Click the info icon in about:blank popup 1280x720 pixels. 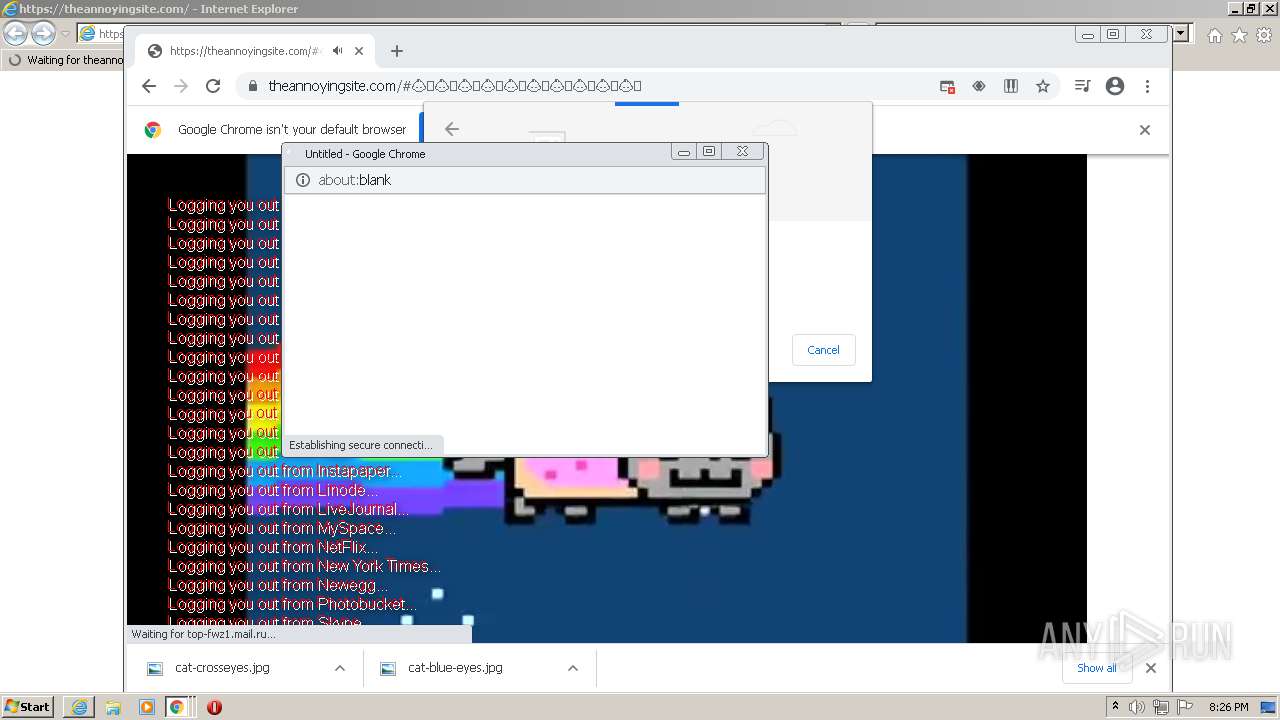coord(303,180)
